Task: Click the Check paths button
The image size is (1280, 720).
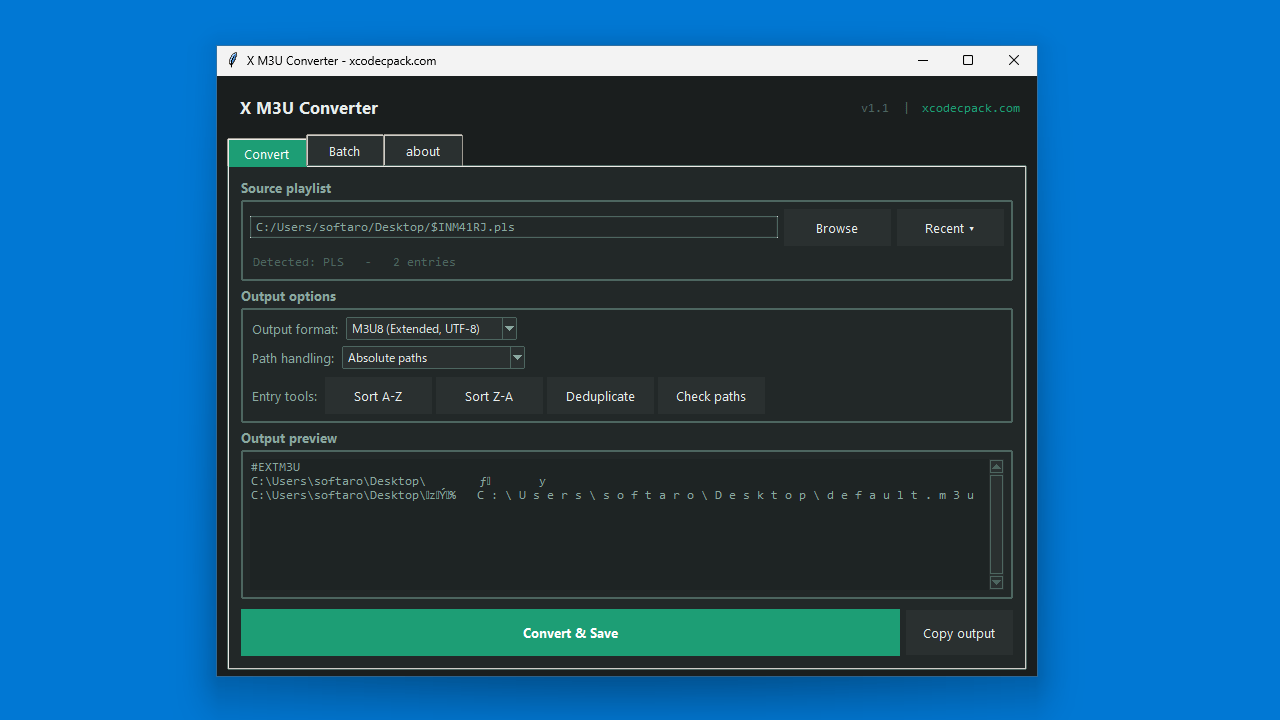Action: tap(711, 396)
